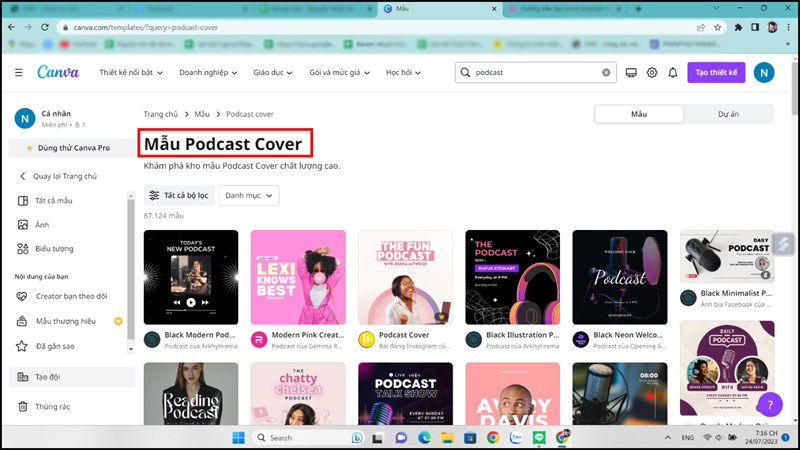
Task: Open the notifications bell
Action: pos(673,72)
